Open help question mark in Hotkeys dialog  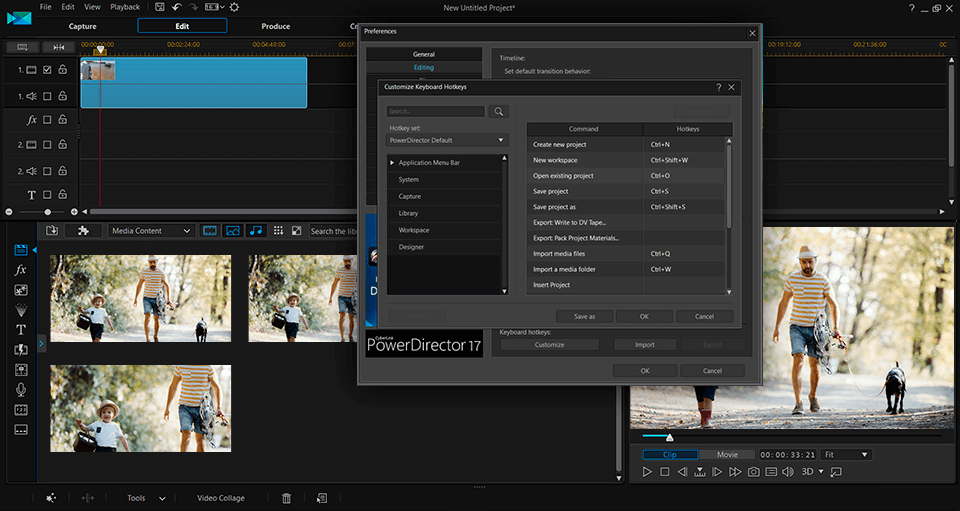719,87
